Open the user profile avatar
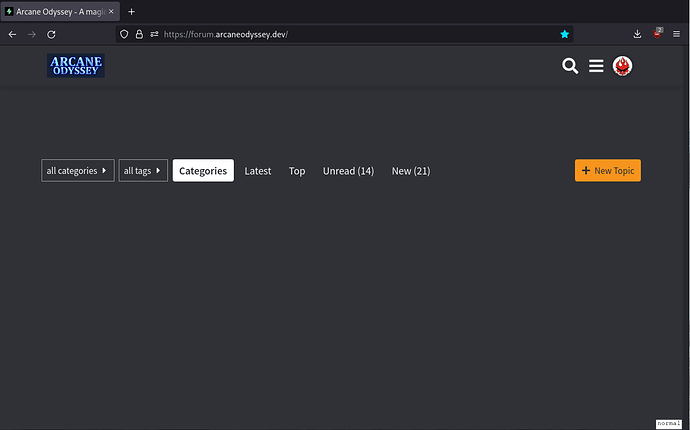The height and width of the screenshot is (430, 690). [622, 66]
